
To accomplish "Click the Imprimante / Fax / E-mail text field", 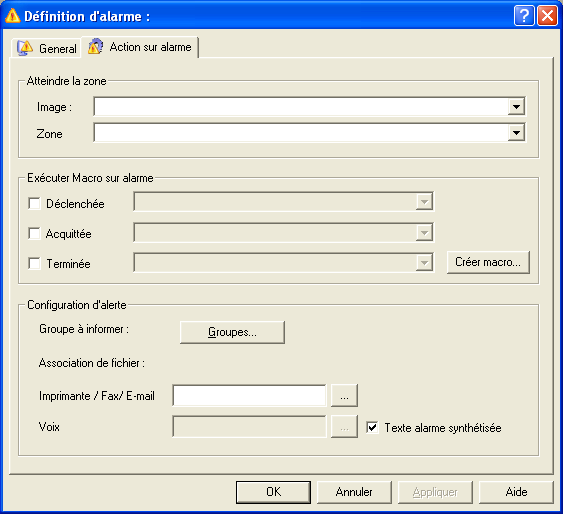I will point(249,396).
